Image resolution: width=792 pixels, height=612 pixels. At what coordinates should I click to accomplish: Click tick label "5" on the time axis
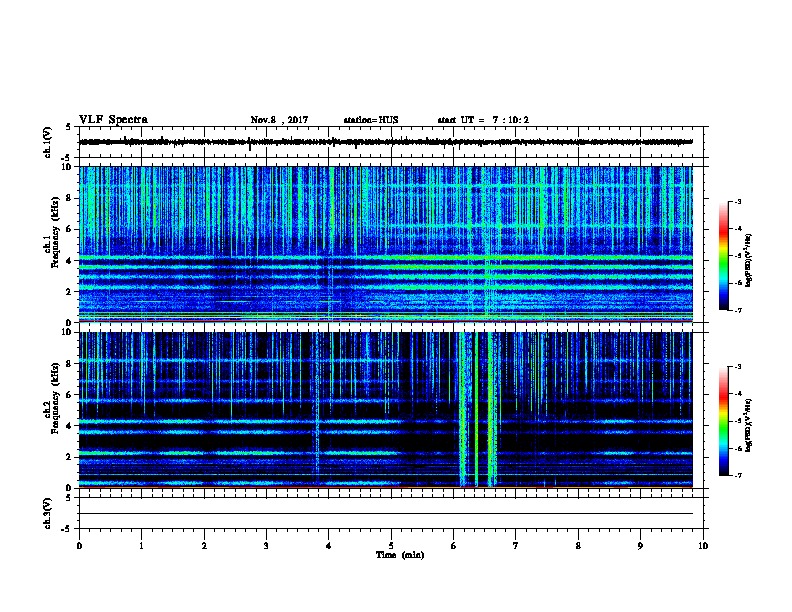391,546
